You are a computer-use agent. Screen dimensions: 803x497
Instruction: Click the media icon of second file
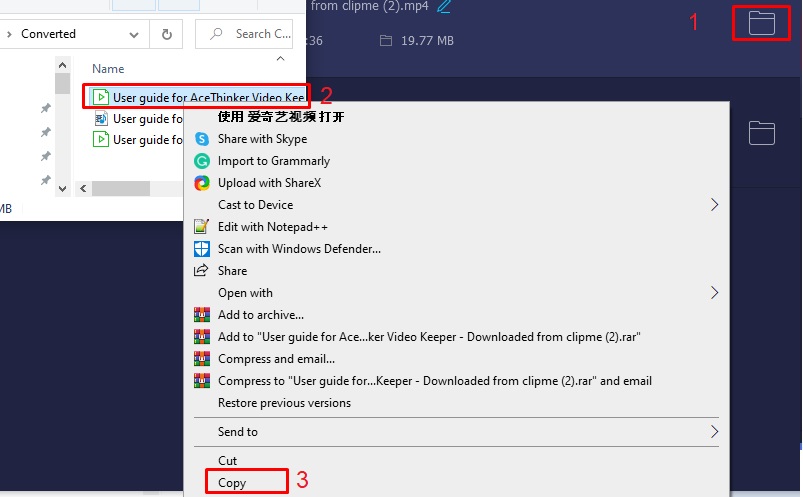click(101, 119)
